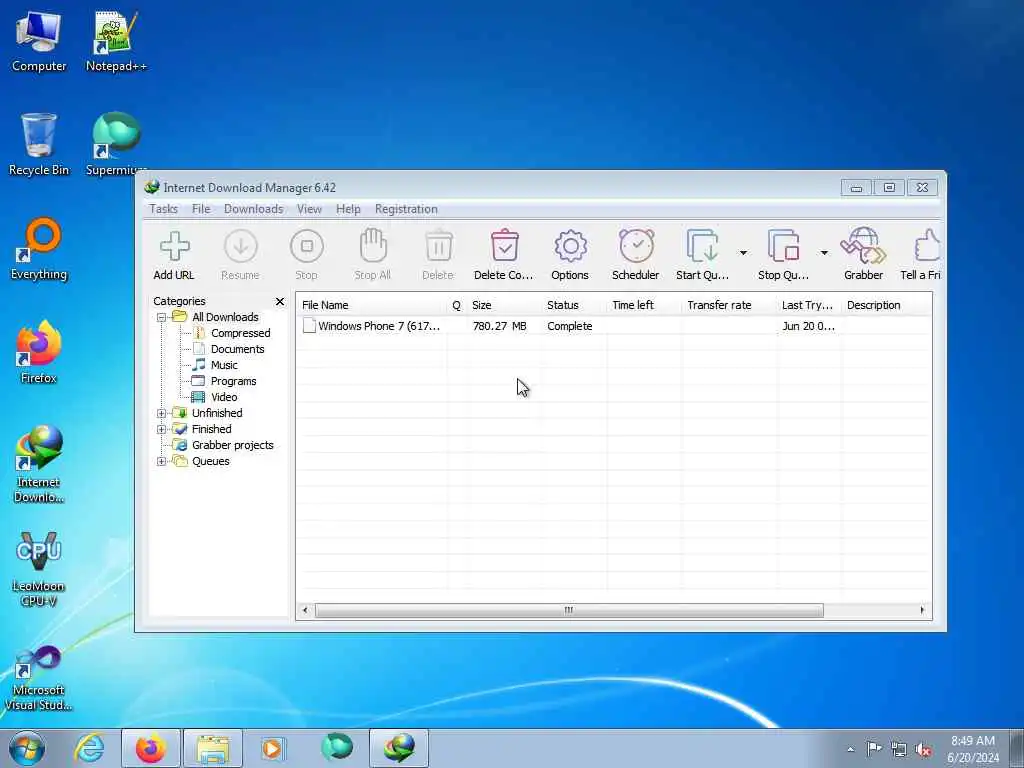
Task: Click the horizontal scrollbar thumb
Action: [x=569, y=611]
